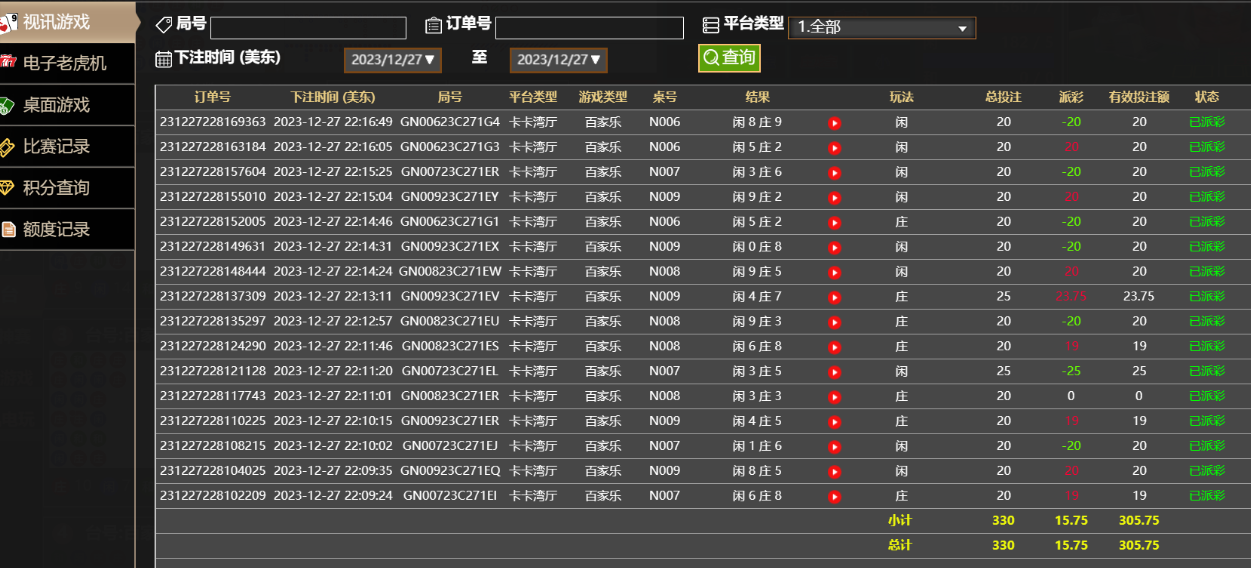This screenshot has width=1251, height=568.
Task: Open 比赛记录 menu item
Action: (67, 147)
